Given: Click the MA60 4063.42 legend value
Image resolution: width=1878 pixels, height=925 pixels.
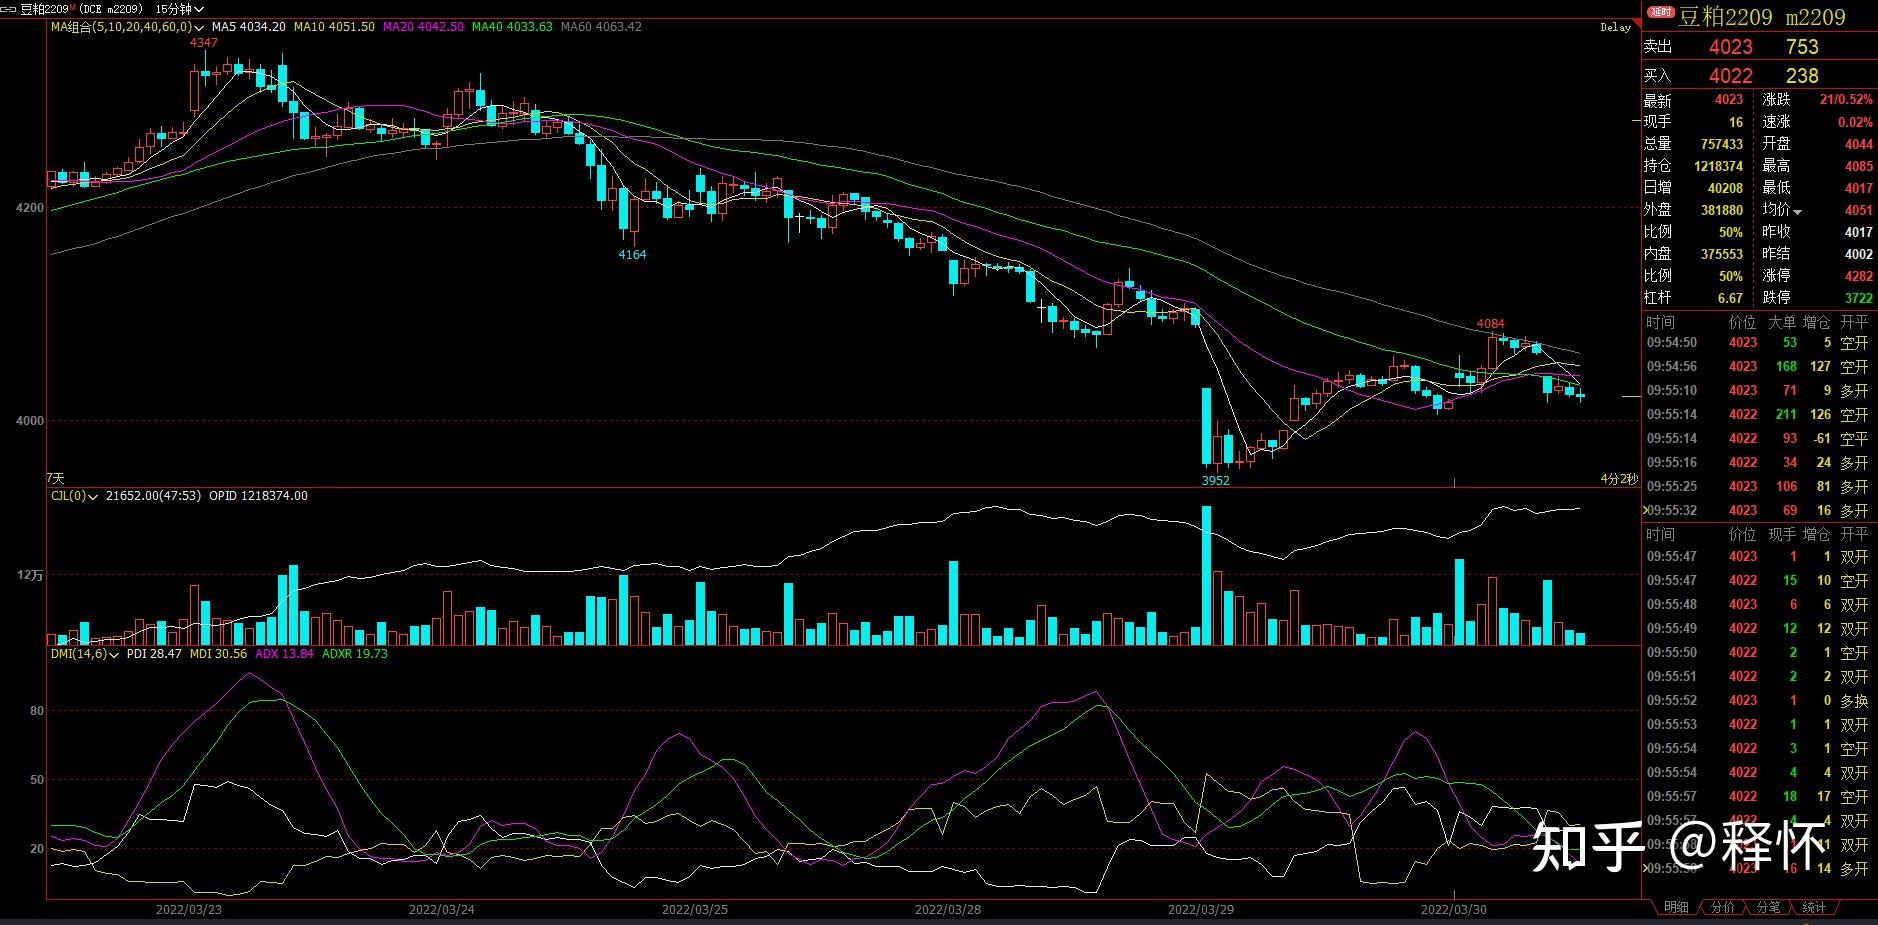Looking at the screenshot, I should click(x=601, y=27).
